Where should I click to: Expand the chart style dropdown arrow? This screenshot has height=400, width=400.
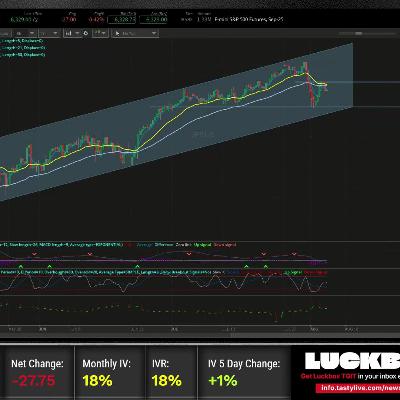(77, 33)
